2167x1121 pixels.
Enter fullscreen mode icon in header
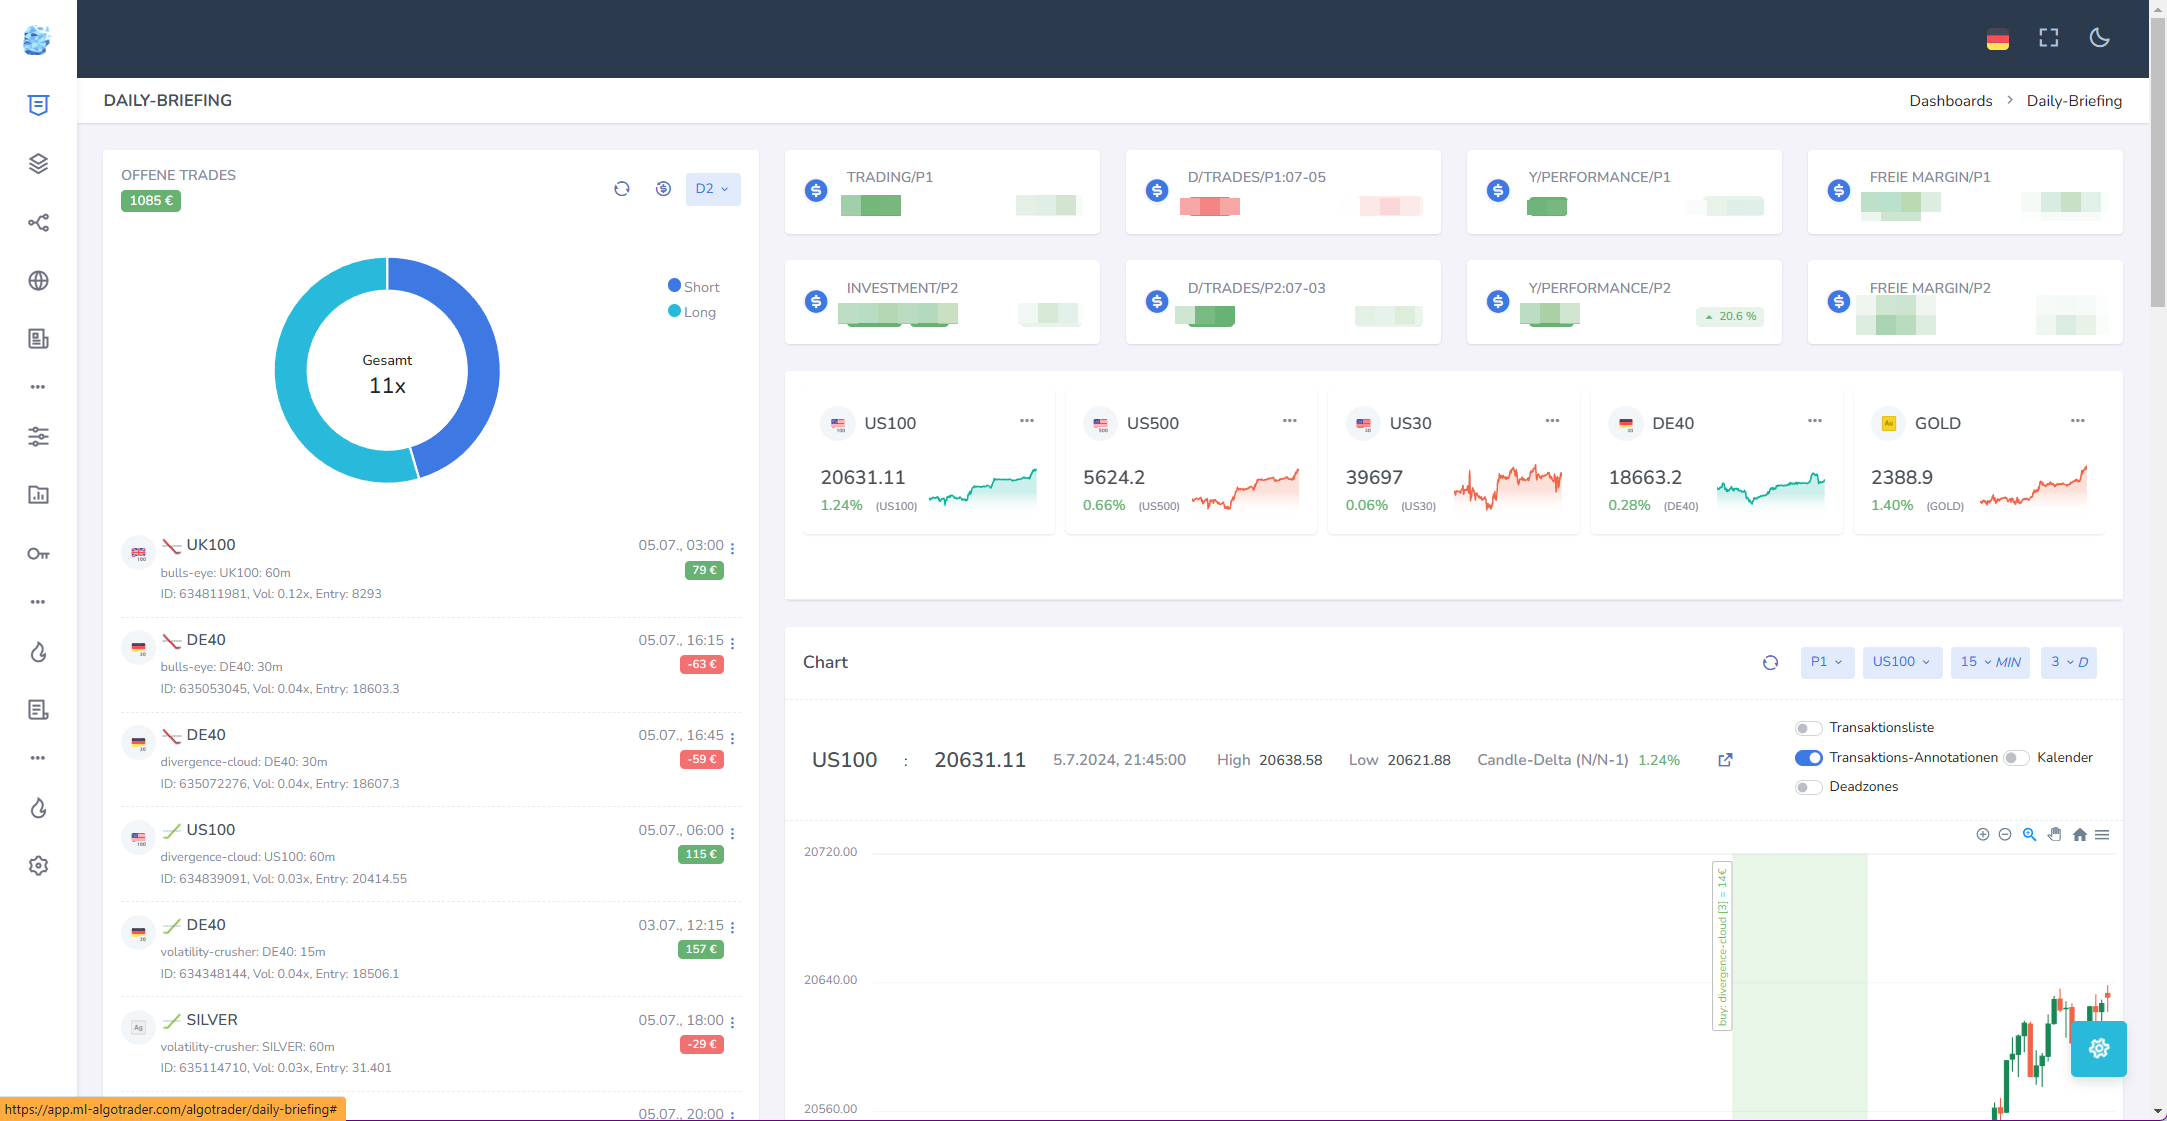tap(2048, 38)
